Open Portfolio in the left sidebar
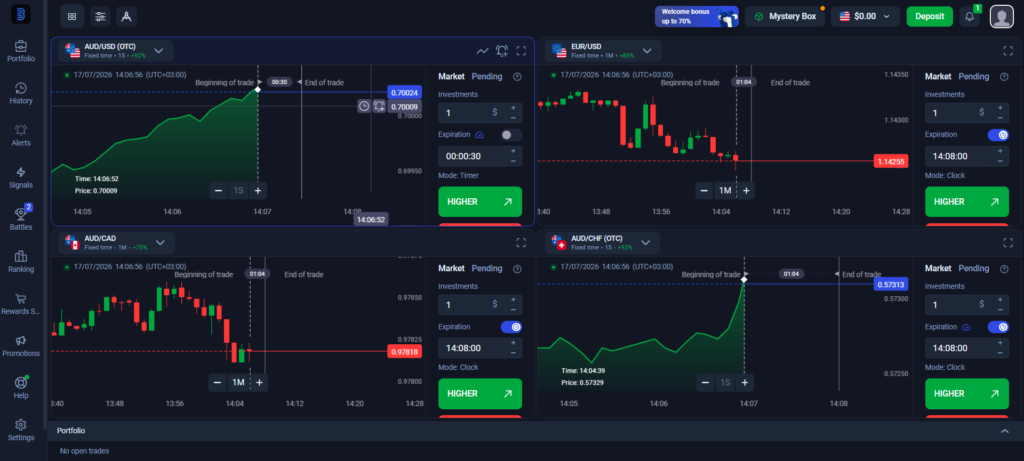Viewport: 1024px width, 461px height. pos(21,51)
